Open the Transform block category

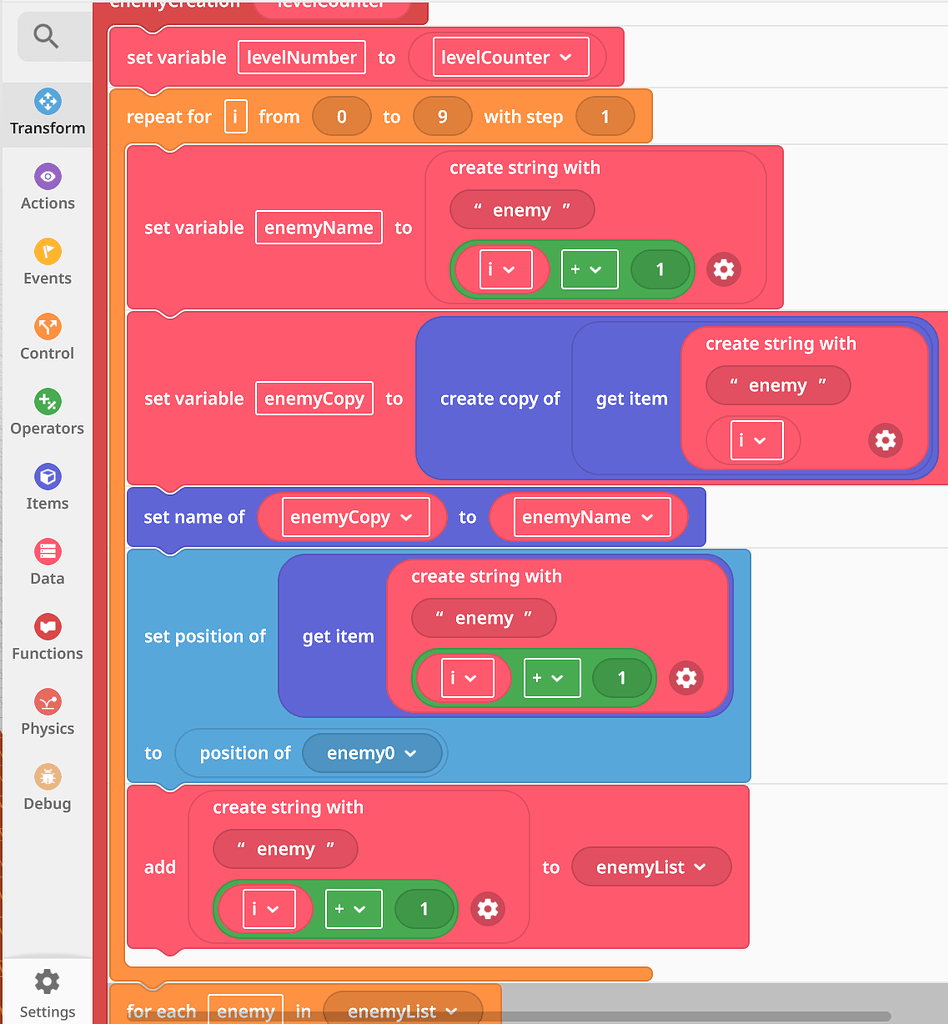pos(46,113)
